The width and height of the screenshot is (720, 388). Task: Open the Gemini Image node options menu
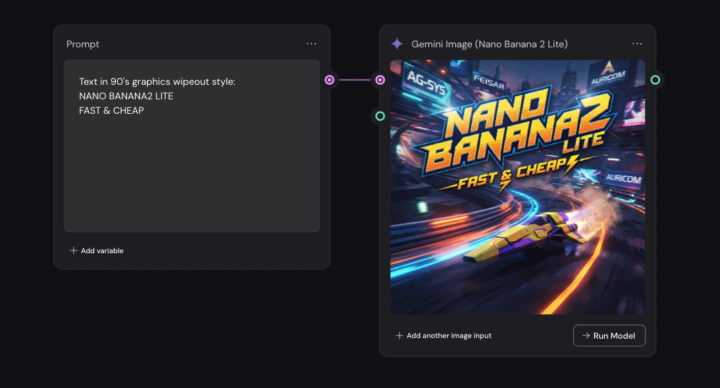coord(637,44)
